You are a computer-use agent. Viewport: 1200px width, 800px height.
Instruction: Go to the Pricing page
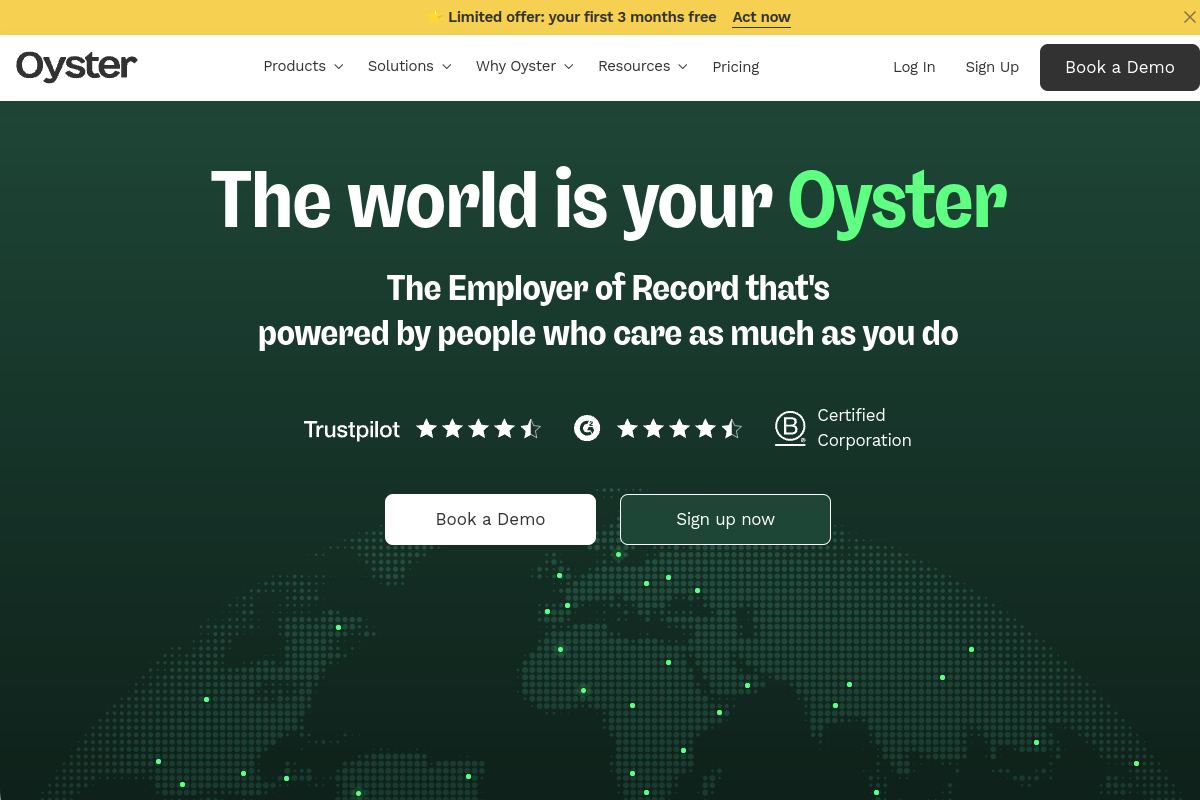coord(736,67)
